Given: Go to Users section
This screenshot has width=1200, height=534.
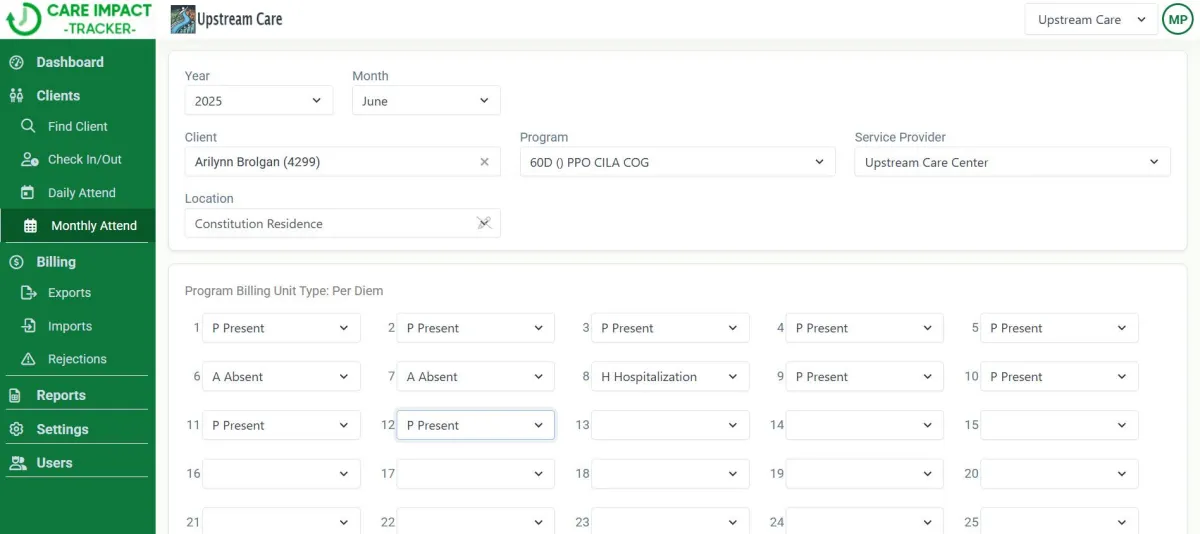Looking at the screenshot, I should pos(54,463).
